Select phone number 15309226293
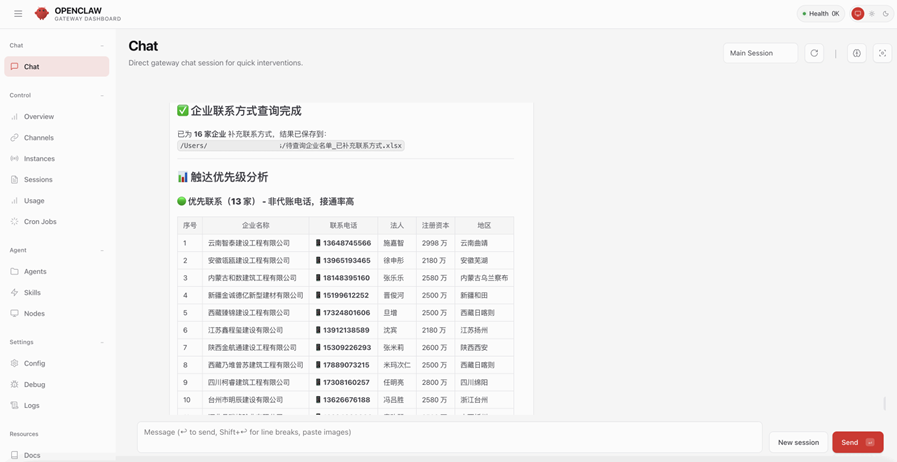Viewport: 897px width, 462px height. tap(347, 348)
